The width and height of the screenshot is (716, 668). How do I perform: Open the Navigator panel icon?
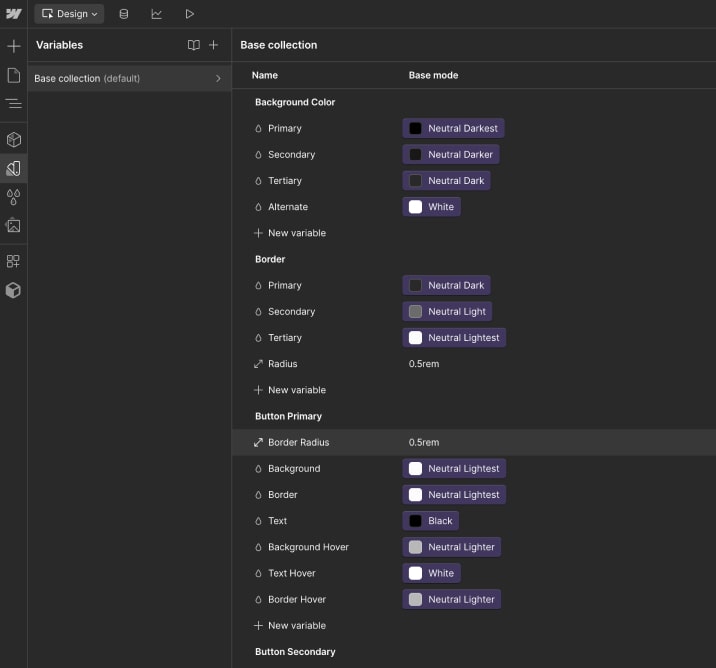point(14,104)
